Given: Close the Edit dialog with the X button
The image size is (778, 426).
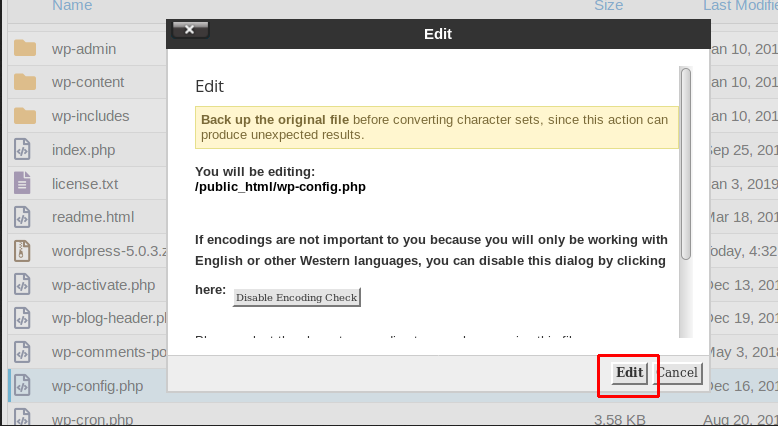Looking at the screenshot, I should click(190, 30).
